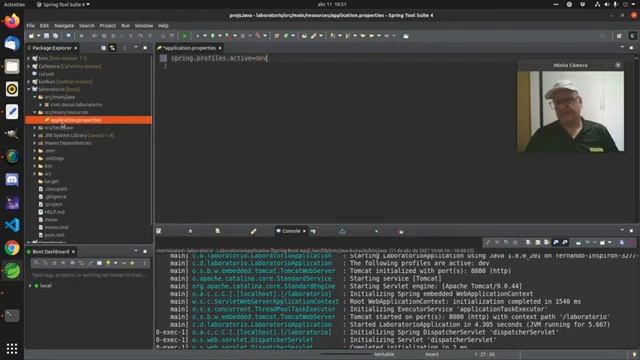Image resolution: width=640 pixels, height=360 pixels.
Task: Collapse the src/main/java folder
Action: (35, 97)
